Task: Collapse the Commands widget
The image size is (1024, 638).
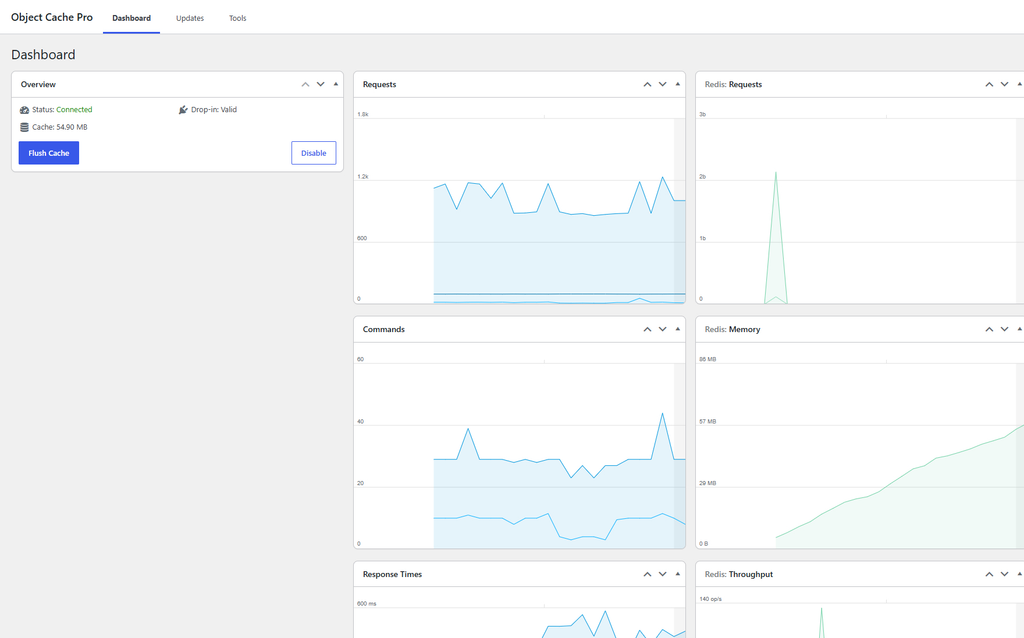Action: tap(678, 329)
